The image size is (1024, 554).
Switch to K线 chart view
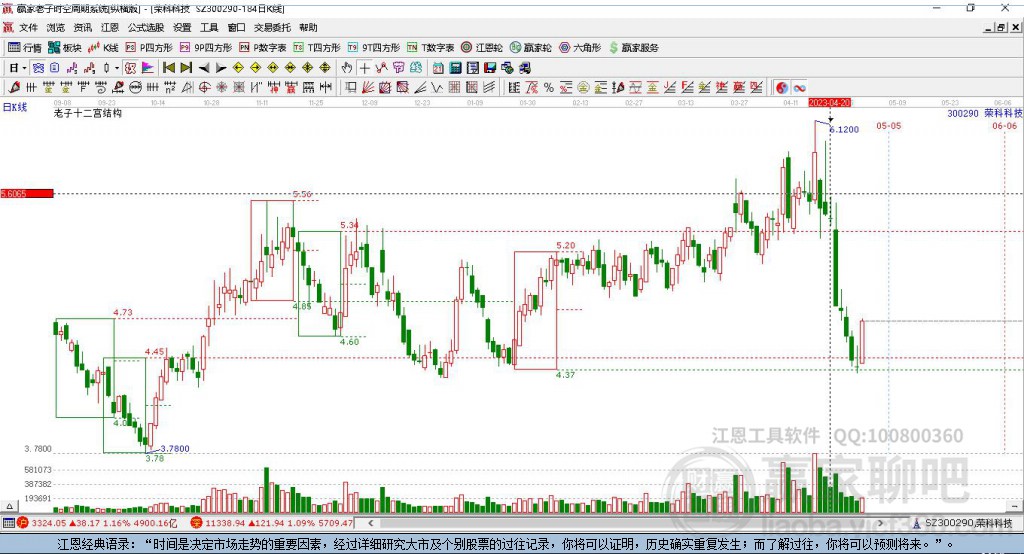coord(103,48)
